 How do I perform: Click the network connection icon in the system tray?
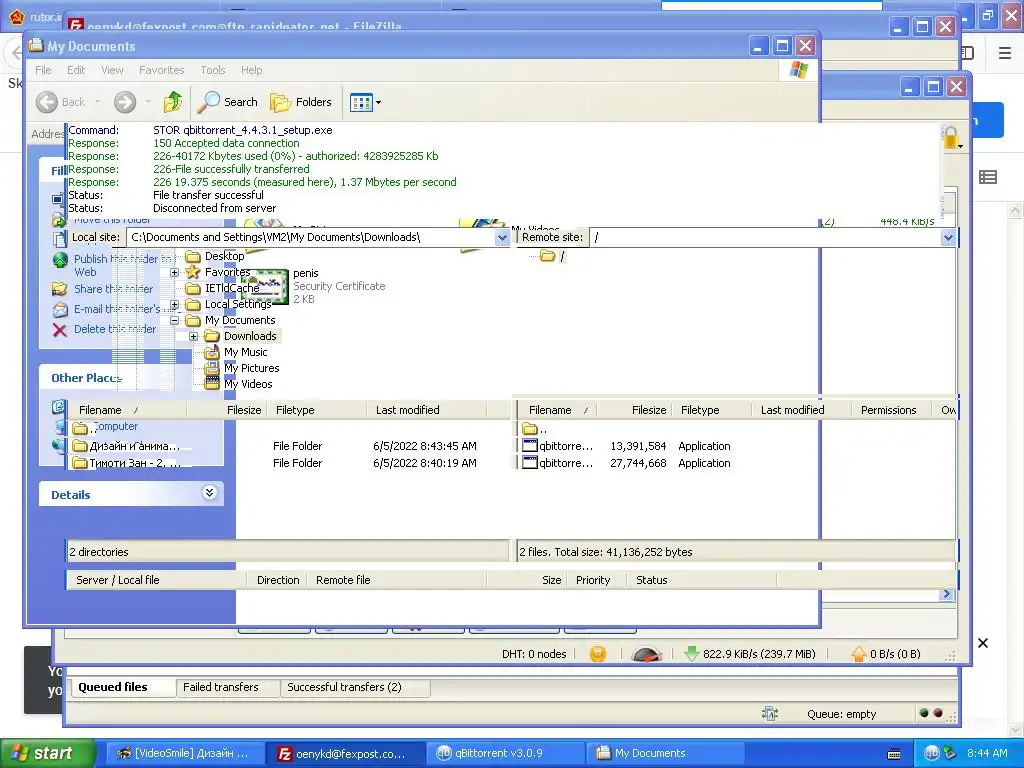[950, 753]
